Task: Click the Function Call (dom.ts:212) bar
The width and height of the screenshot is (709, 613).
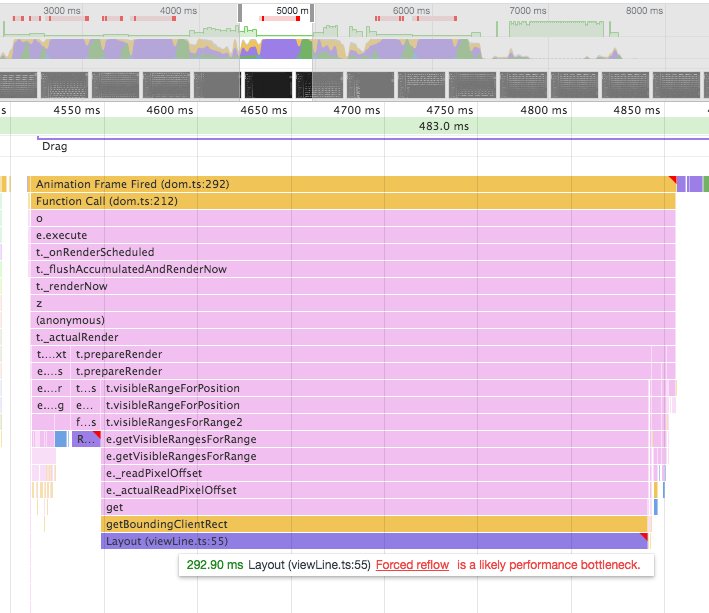Action: point(352,201)
